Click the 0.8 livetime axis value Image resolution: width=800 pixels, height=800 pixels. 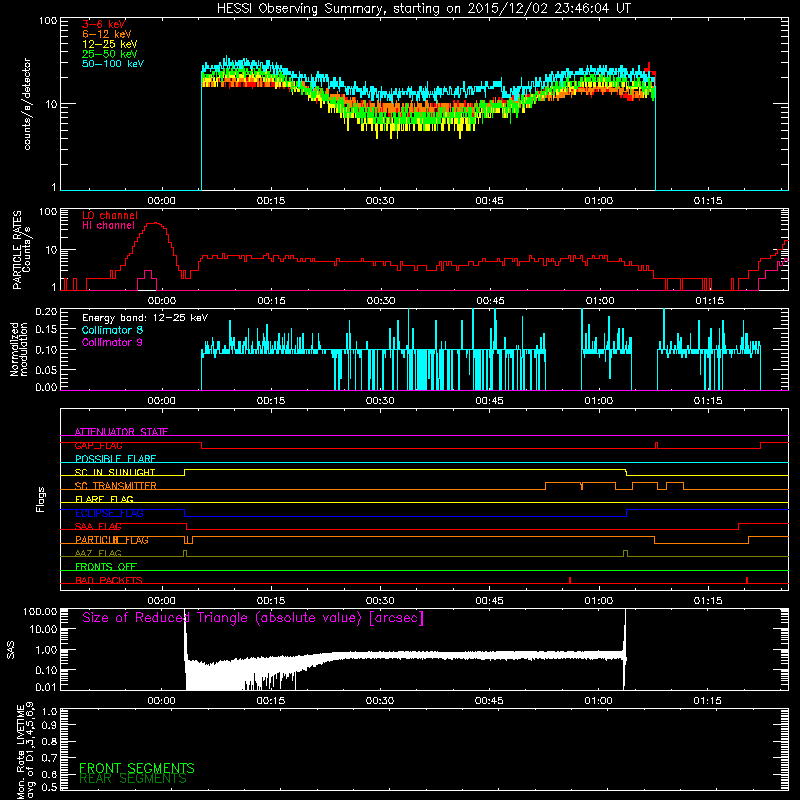coord(49,741)
